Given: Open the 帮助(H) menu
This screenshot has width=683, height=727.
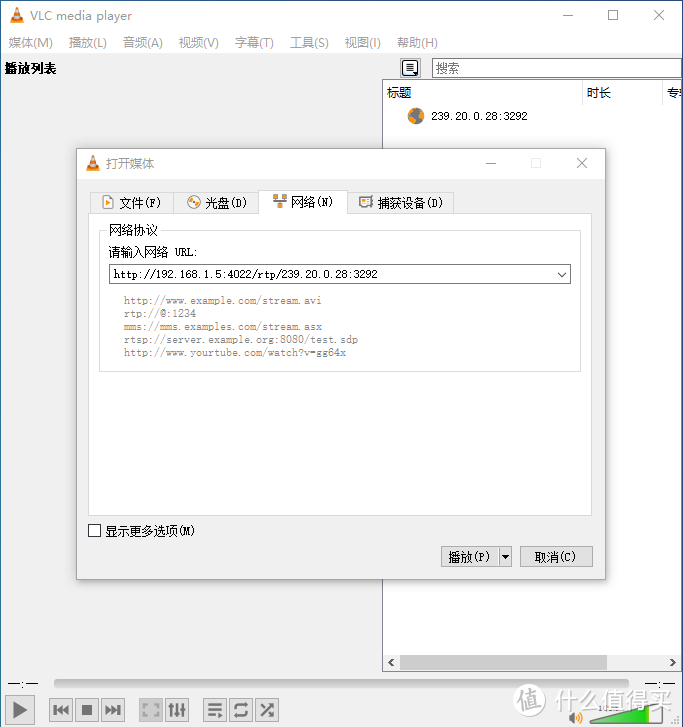Looking at the screenshot, I should 417,43.
